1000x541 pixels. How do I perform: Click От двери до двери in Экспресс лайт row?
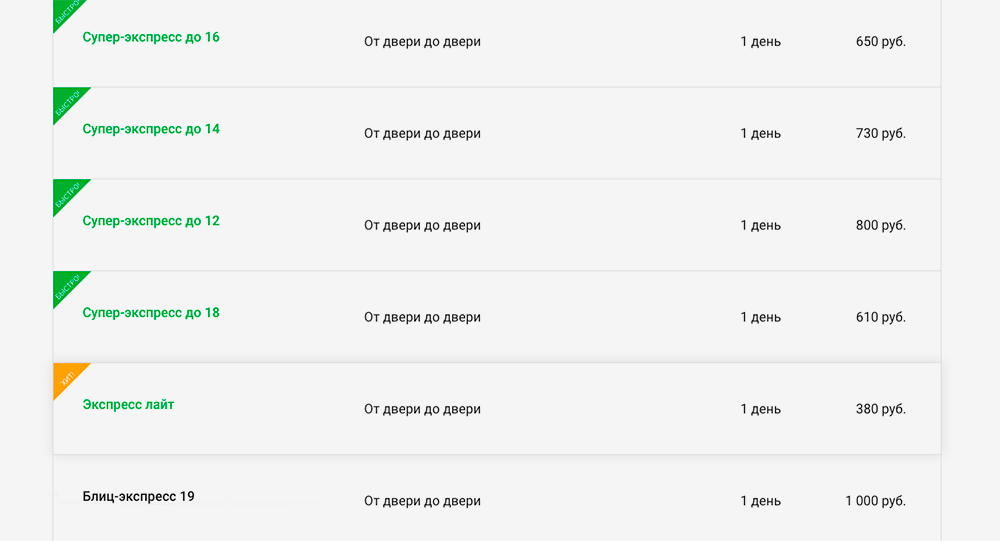(422, 409)
